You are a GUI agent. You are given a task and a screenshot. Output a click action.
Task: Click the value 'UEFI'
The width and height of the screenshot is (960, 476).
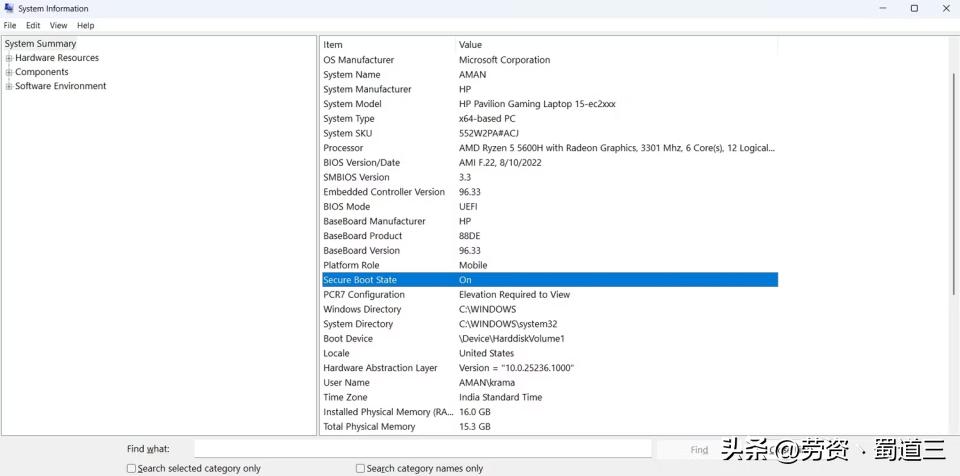(468, 206)
